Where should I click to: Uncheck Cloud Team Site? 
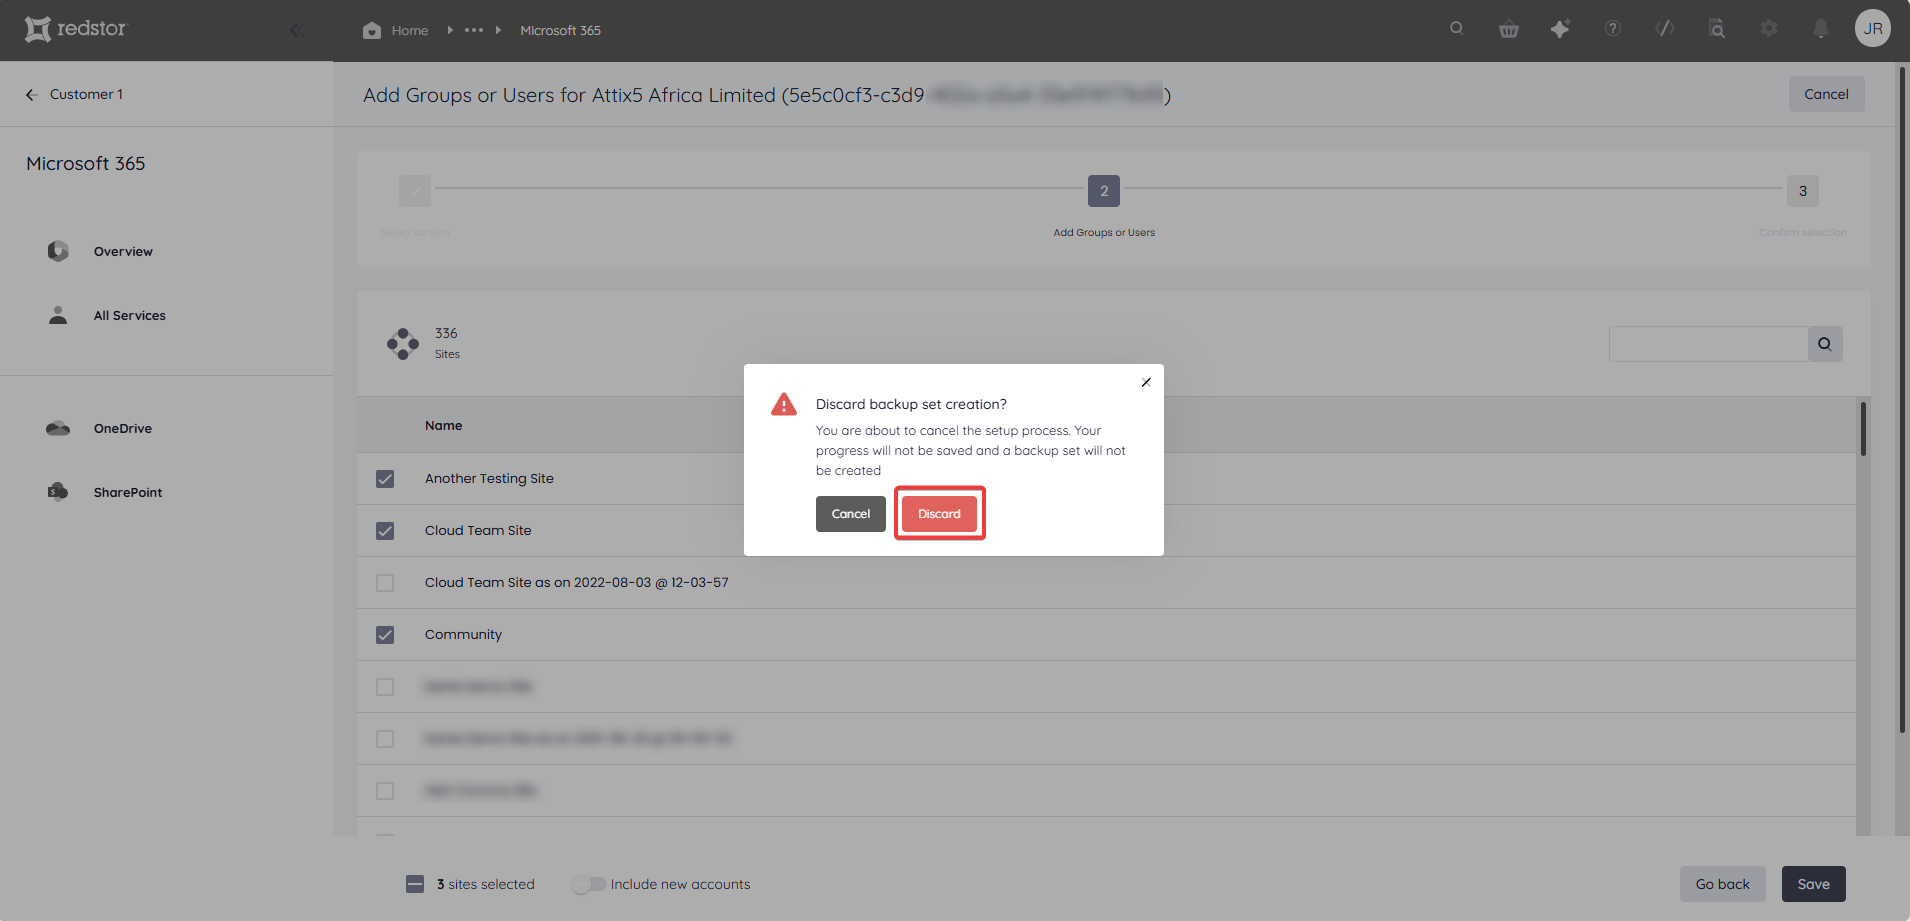385,531
